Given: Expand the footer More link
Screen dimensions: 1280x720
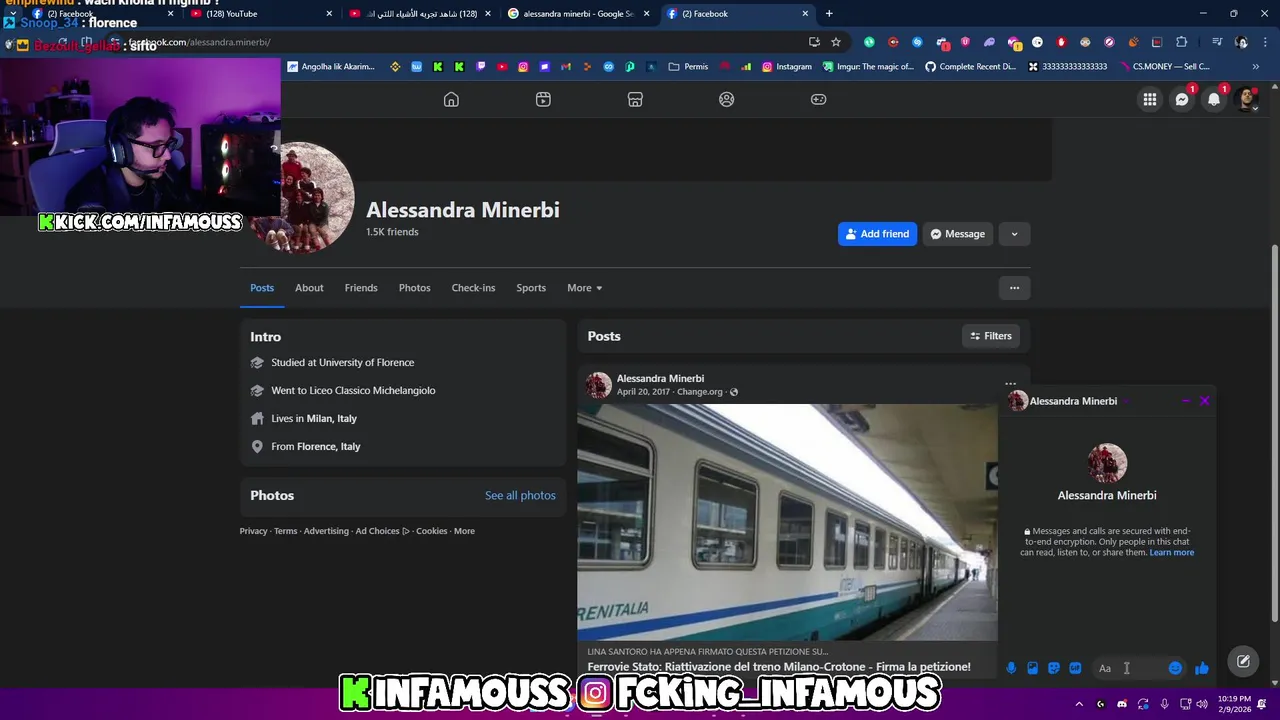Looking at the screenshot, I should [464, 531].
